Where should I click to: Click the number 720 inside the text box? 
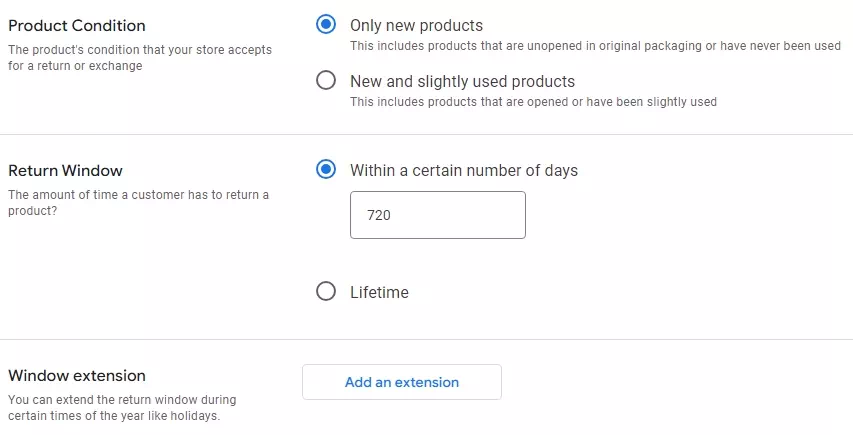pyautogui.click(x=379, y=215)
